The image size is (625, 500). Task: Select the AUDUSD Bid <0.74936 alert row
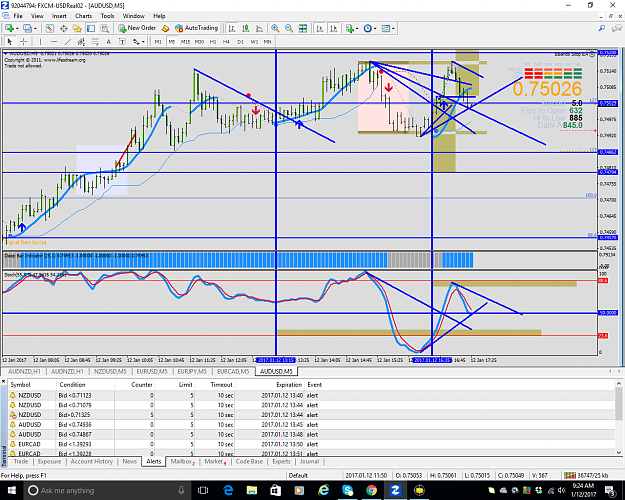pos(311,425)
